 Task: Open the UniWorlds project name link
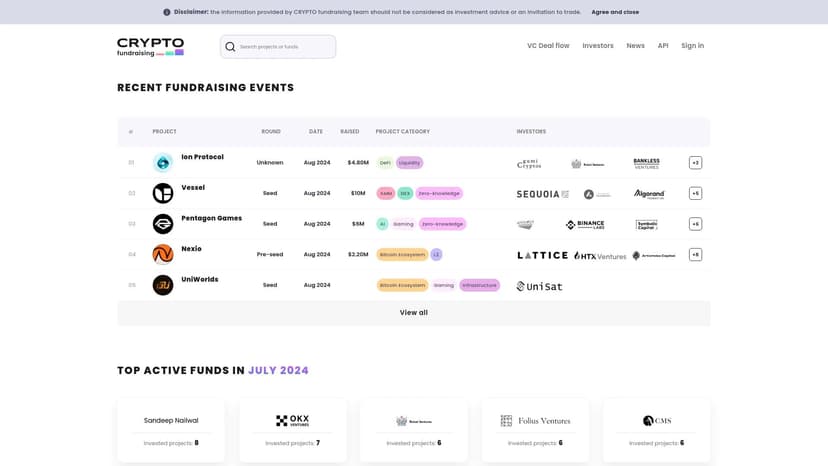[x=200, y=279]
